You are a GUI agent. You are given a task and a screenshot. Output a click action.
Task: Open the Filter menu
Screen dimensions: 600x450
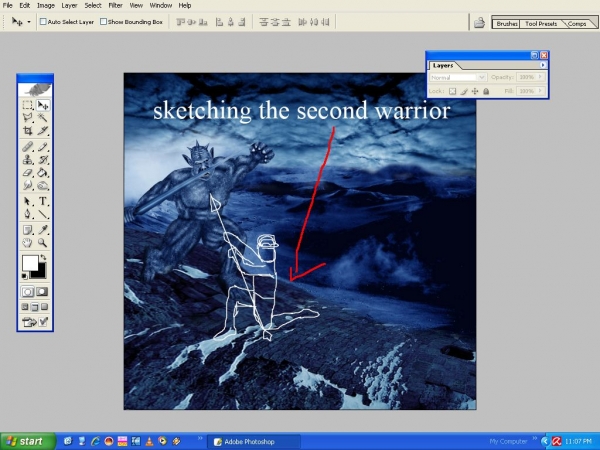[115, 5]
